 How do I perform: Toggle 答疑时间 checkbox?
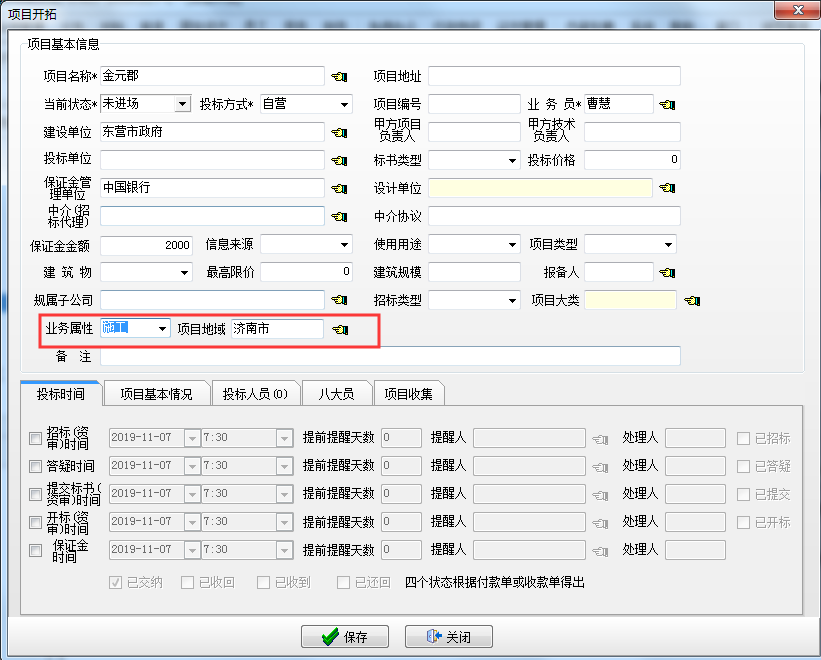[x=35, y=466]
